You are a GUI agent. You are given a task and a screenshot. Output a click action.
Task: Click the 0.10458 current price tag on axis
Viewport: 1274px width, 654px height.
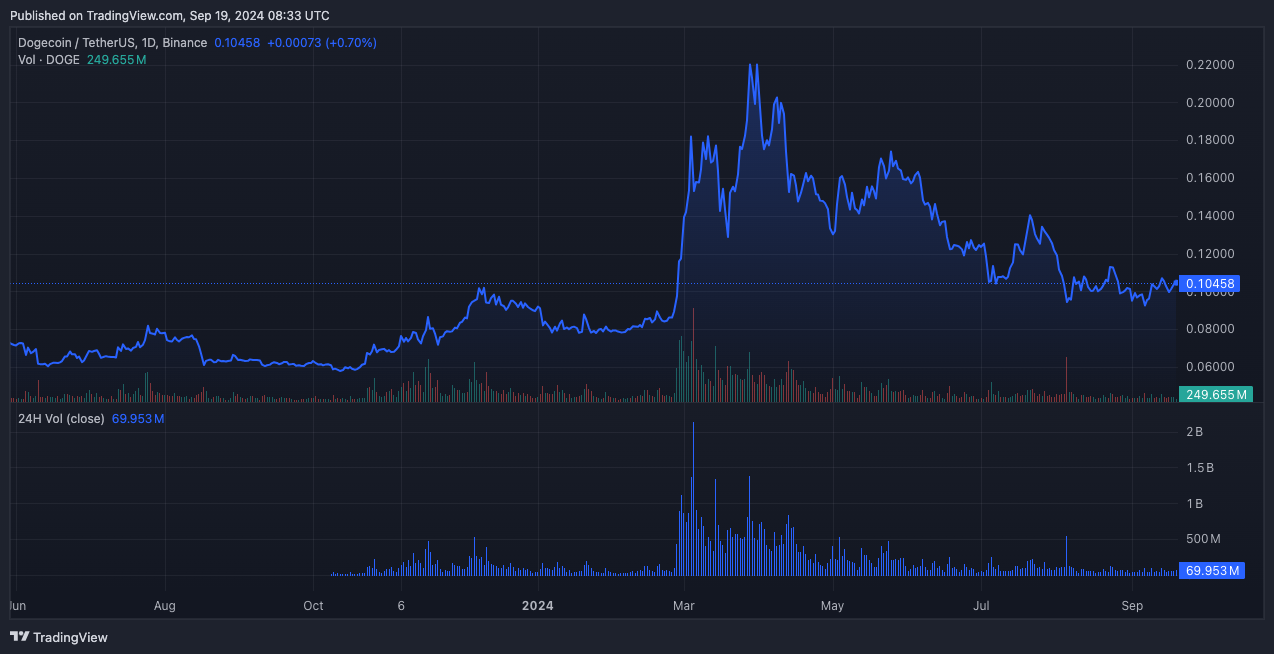coord(1212,284)
